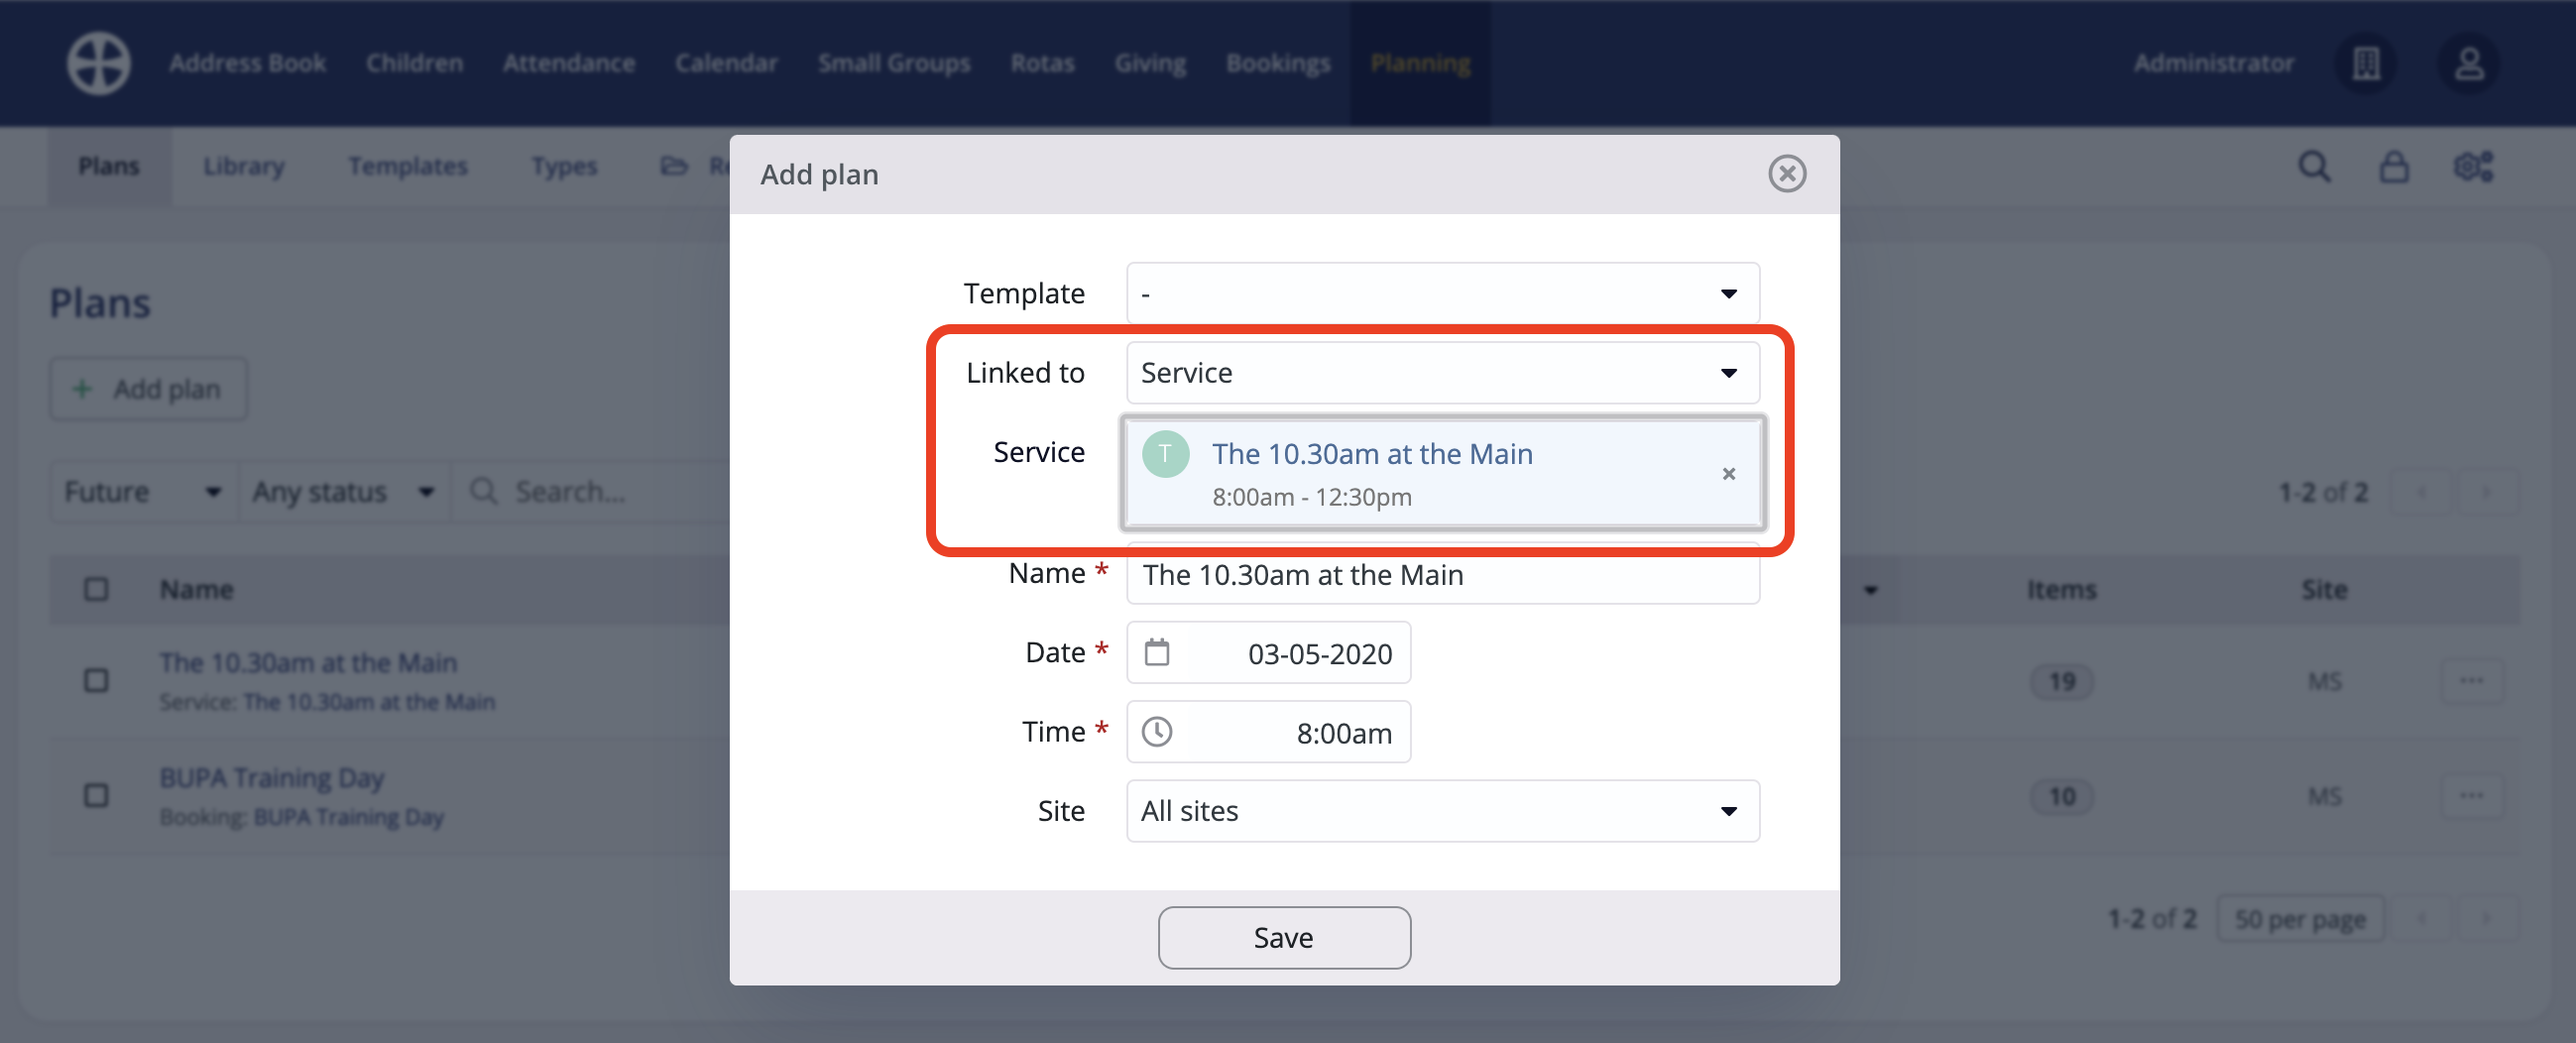Click into the Name input field
This screenshot has height=1043, width=2576.
pyautogui.click(x=1440, y=575)
